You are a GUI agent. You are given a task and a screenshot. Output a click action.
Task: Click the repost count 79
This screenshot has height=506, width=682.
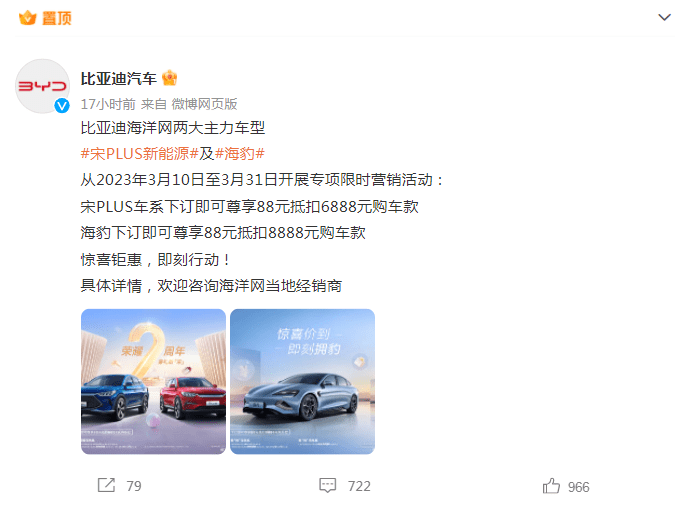click(134, 486)
